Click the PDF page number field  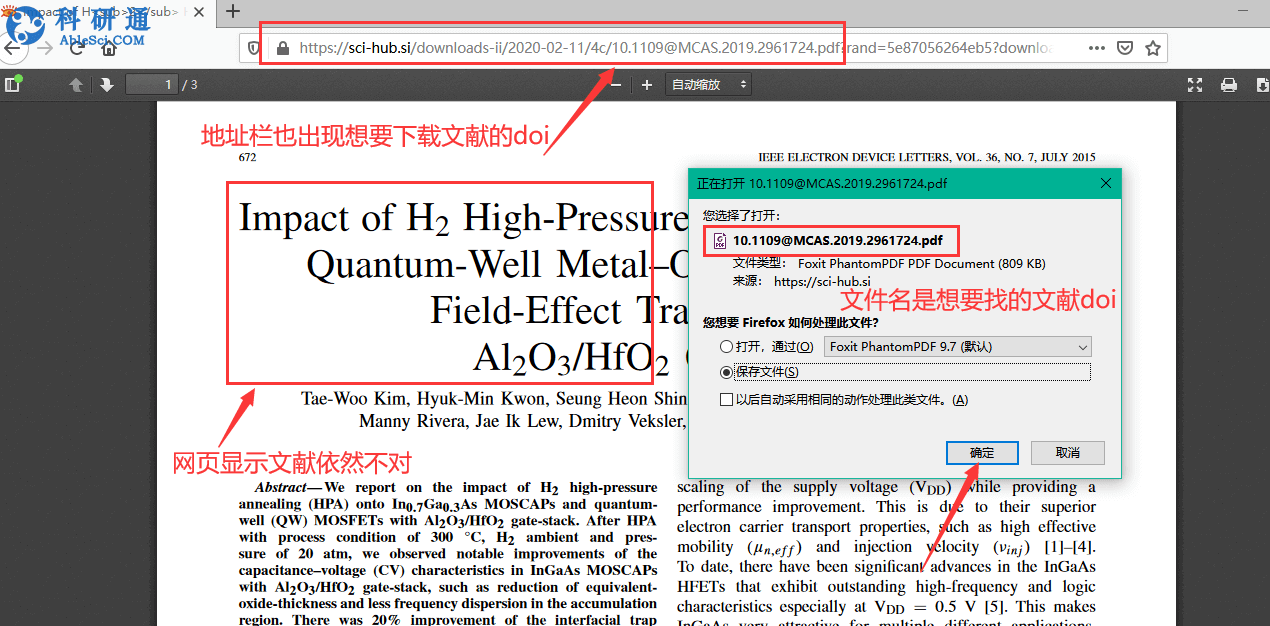[x=152, y=85]
